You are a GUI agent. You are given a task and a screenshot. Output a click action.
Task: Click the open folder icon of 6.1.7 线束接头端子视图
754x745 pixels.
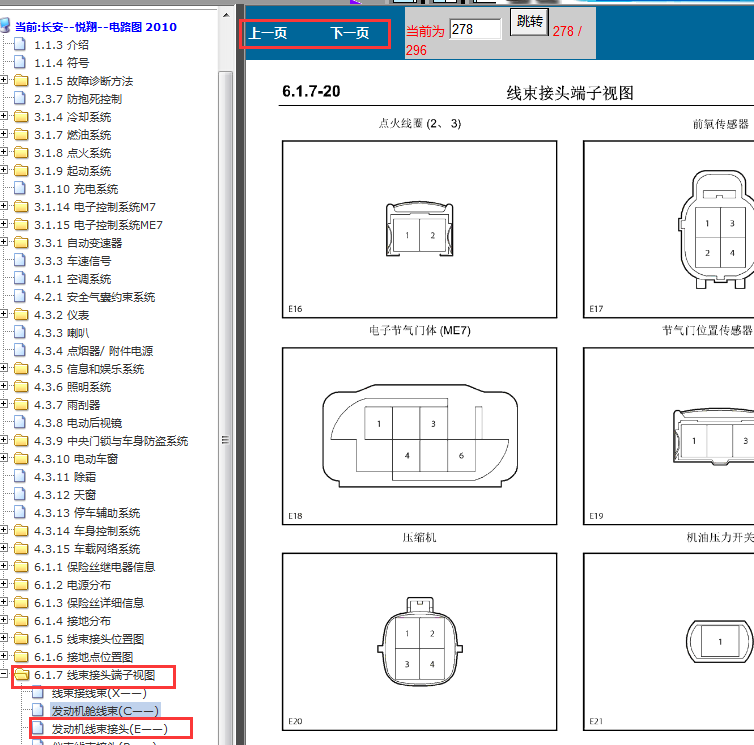(x=21, y=675)
